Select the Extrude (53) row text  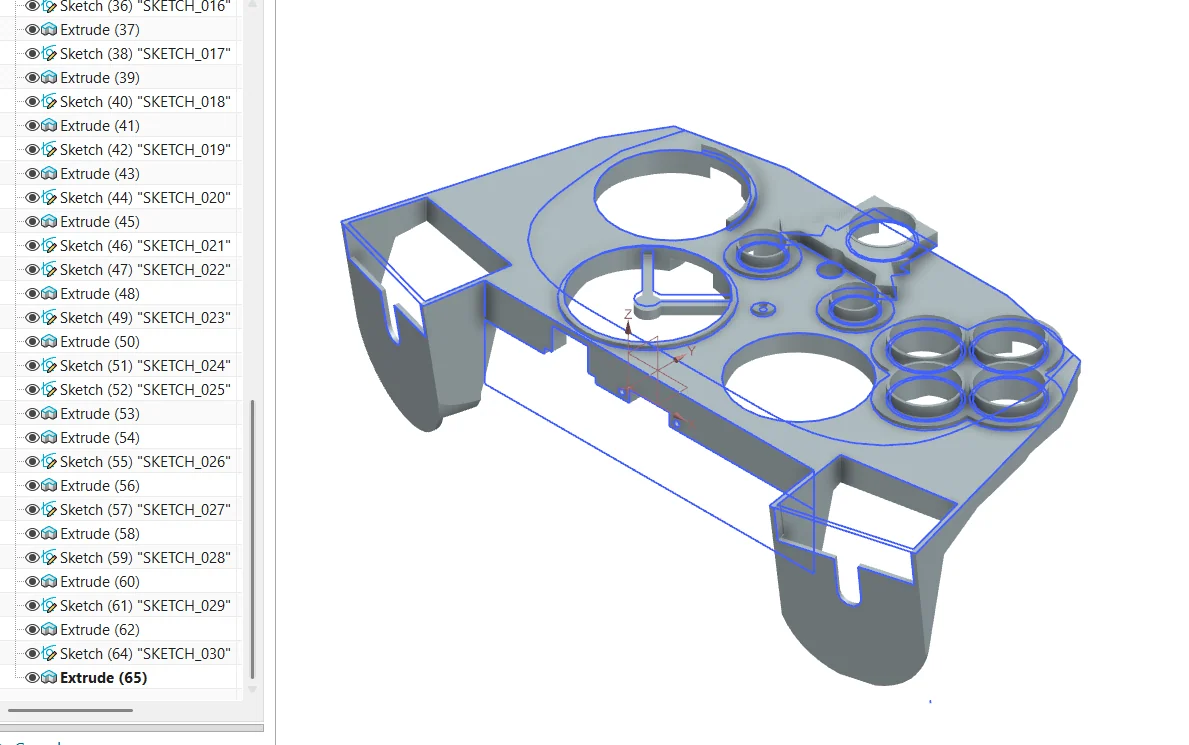100,413
